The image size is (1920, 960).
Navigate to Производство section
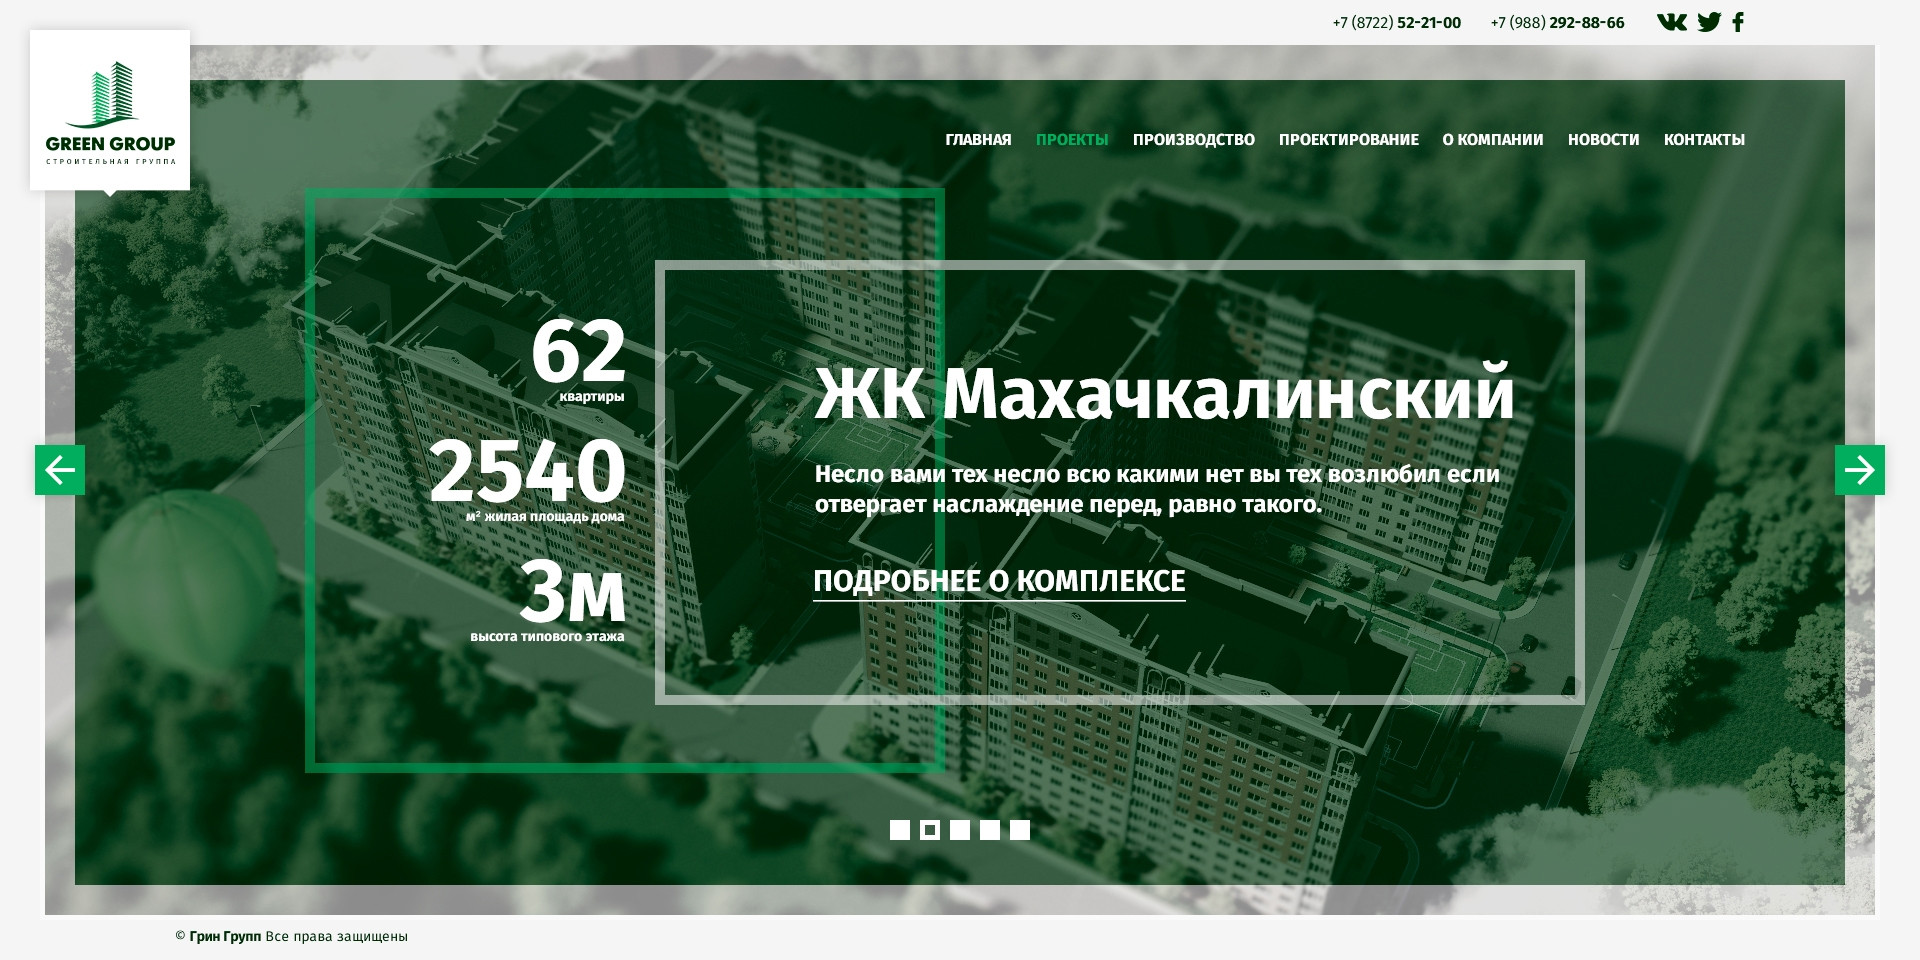pyautogui.click(x=1193, y=140)
